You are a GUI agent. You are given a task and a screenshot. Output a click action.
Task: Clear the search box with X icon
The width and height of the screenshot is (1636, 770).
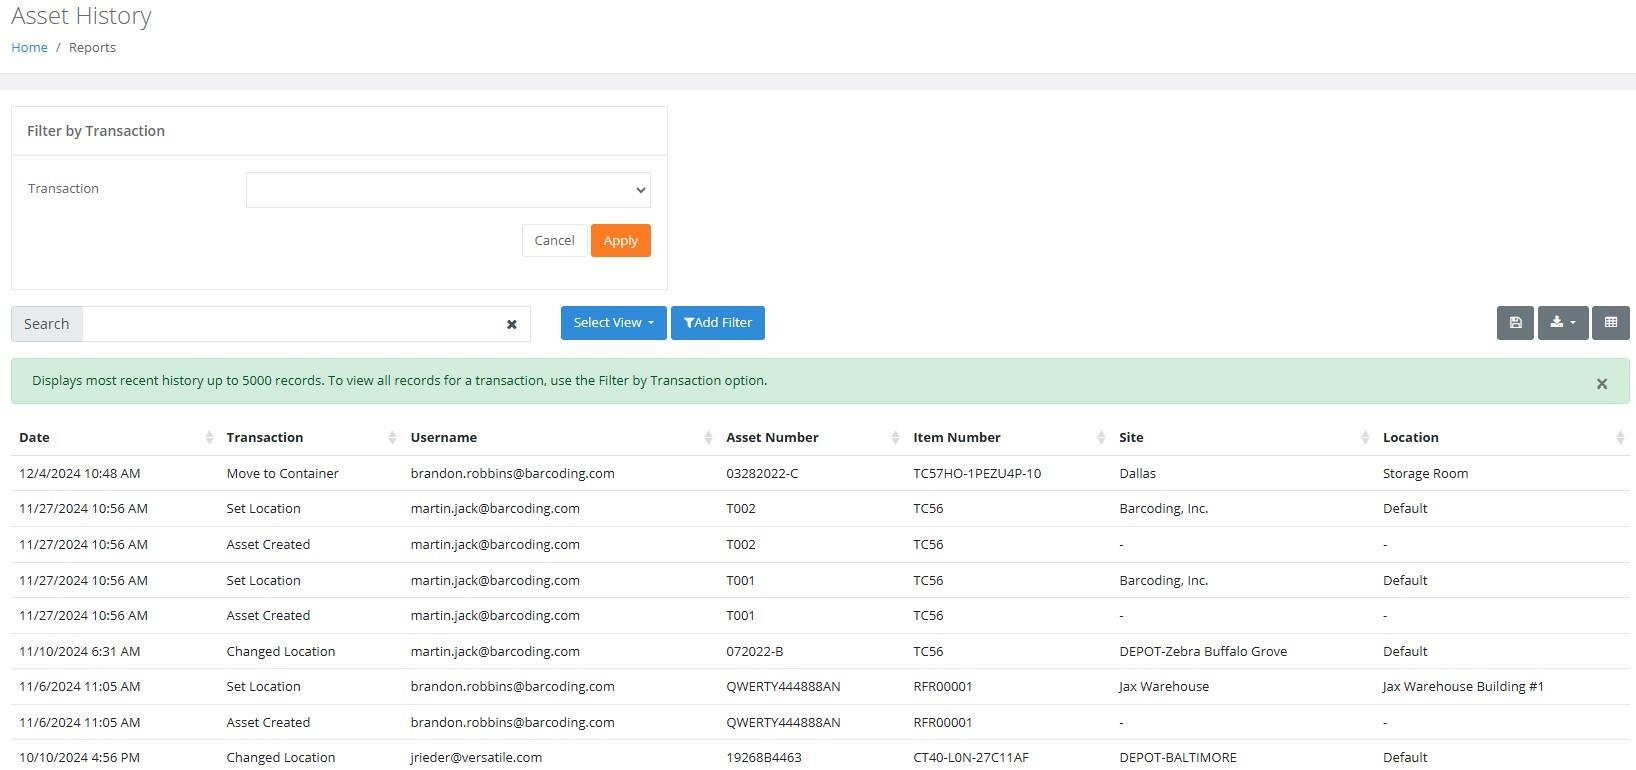[511, 325]
